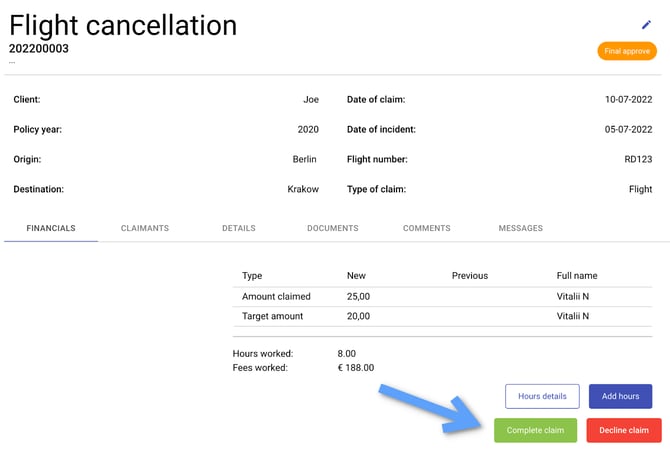Open the Messages tab
670x458 pixels.
coord(521,228)
